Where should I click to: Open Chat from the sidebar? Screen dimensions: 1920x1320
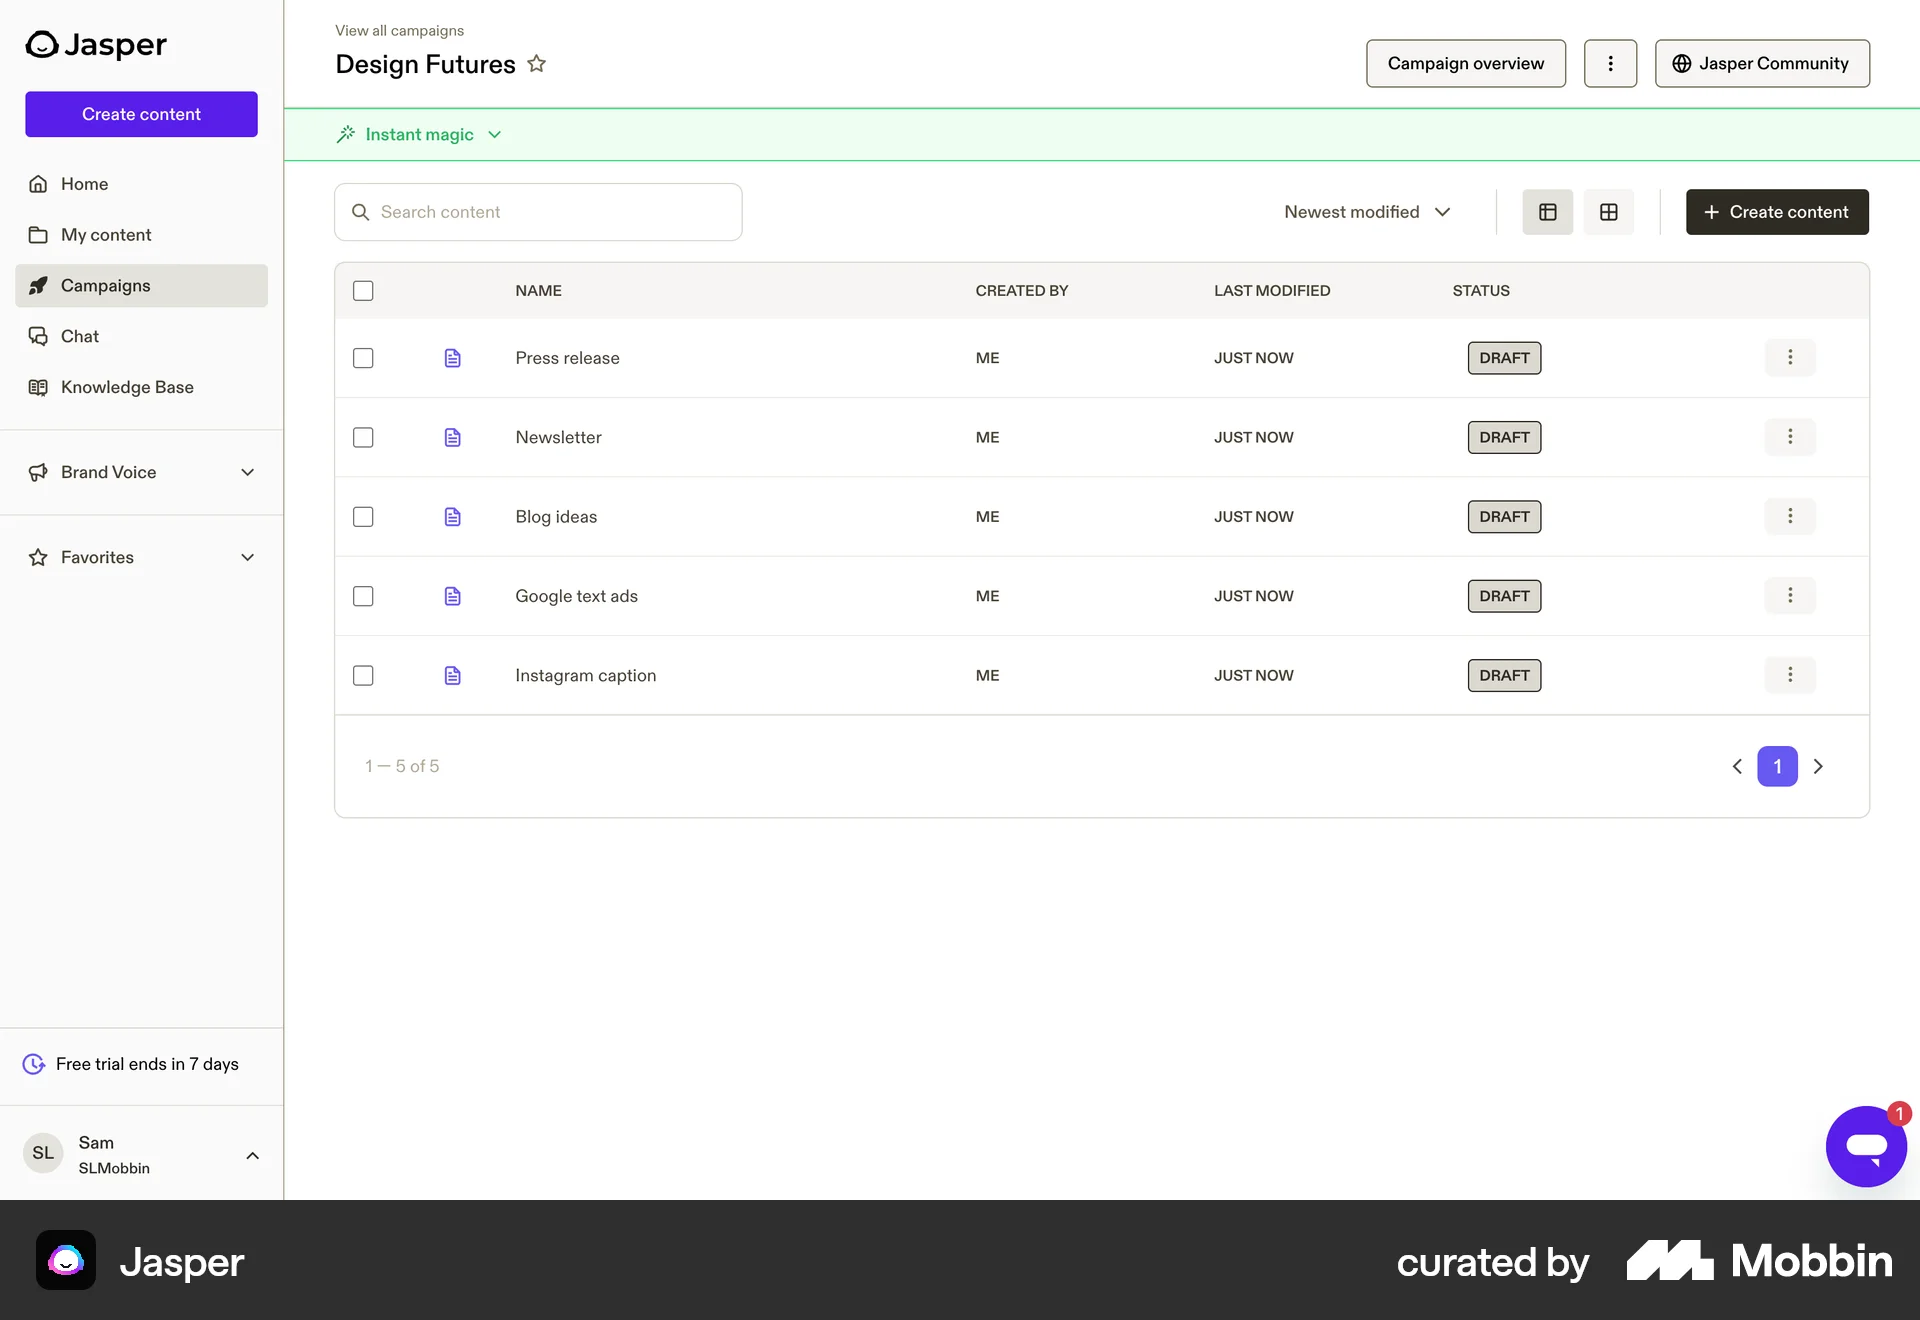click(80, 336)
